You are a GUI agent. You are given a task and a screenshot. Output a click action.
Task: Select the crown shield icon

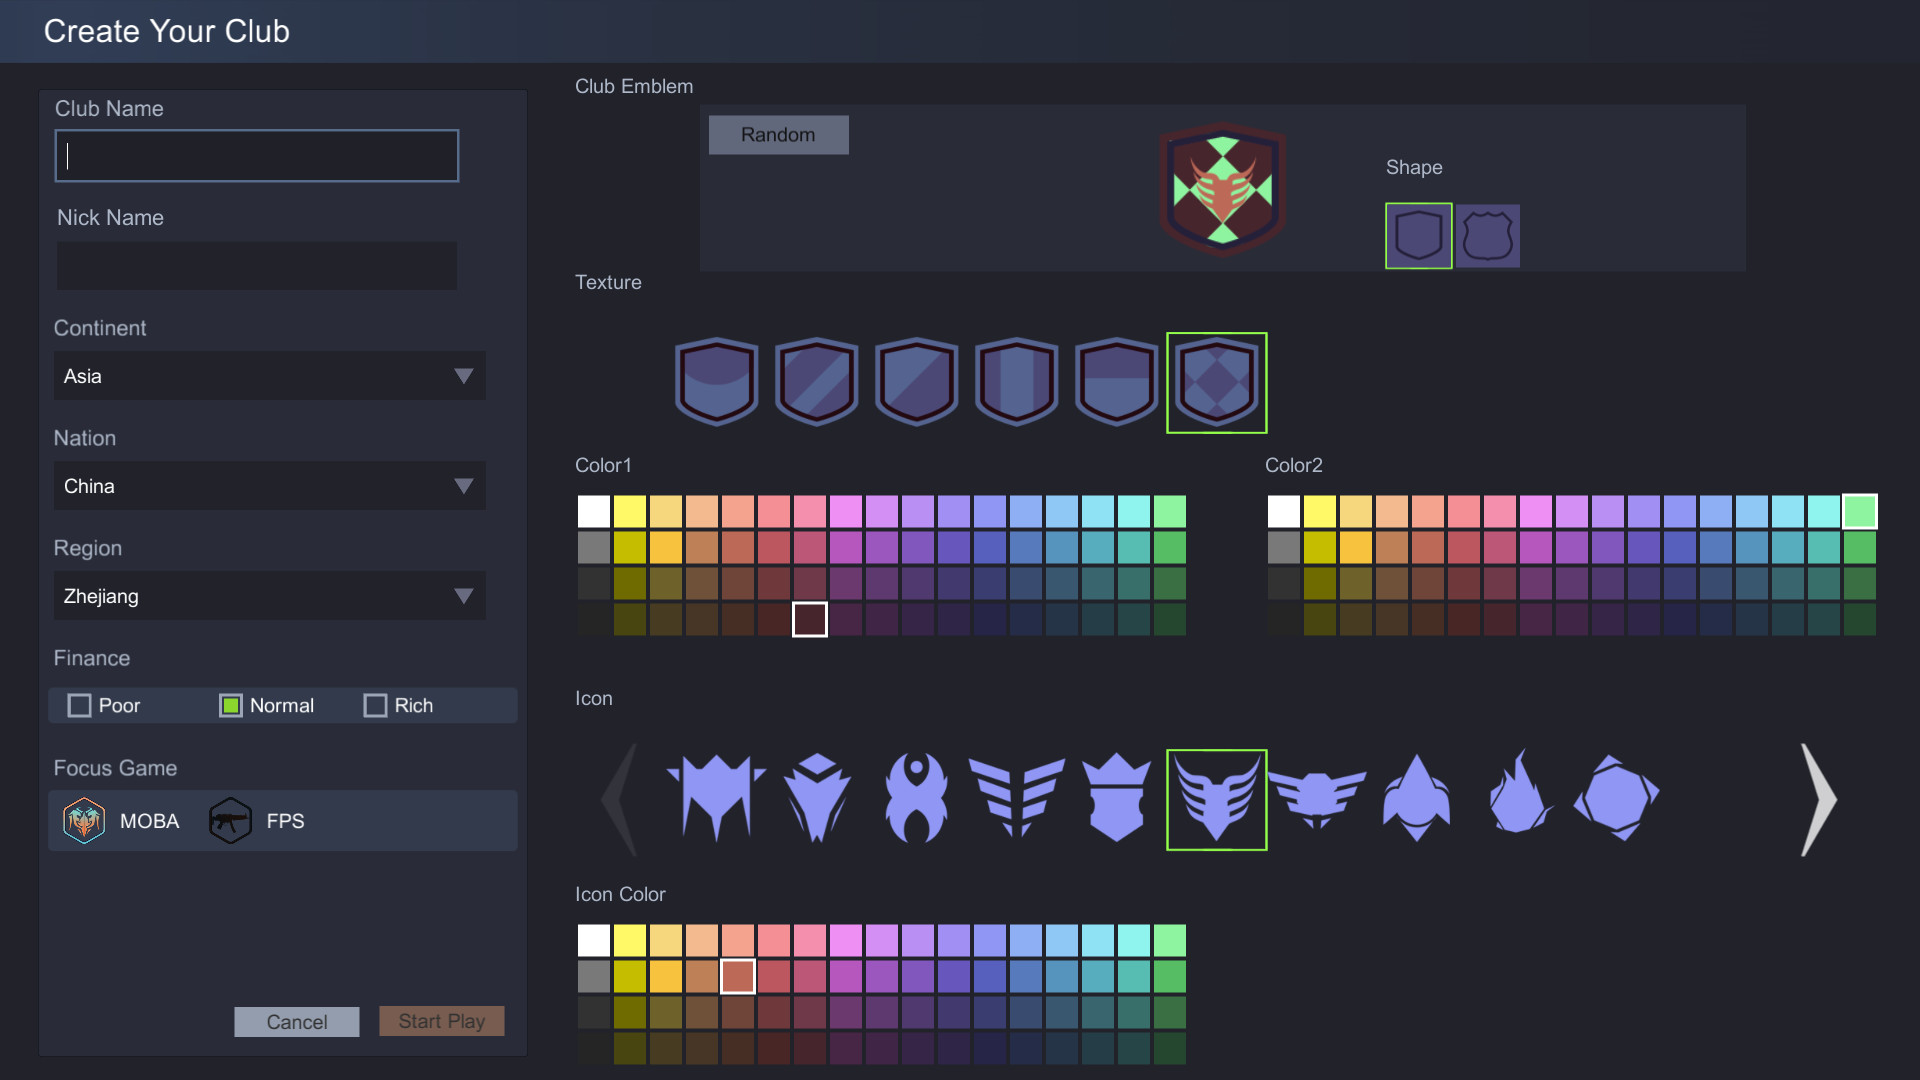[x=1116, y=798]
